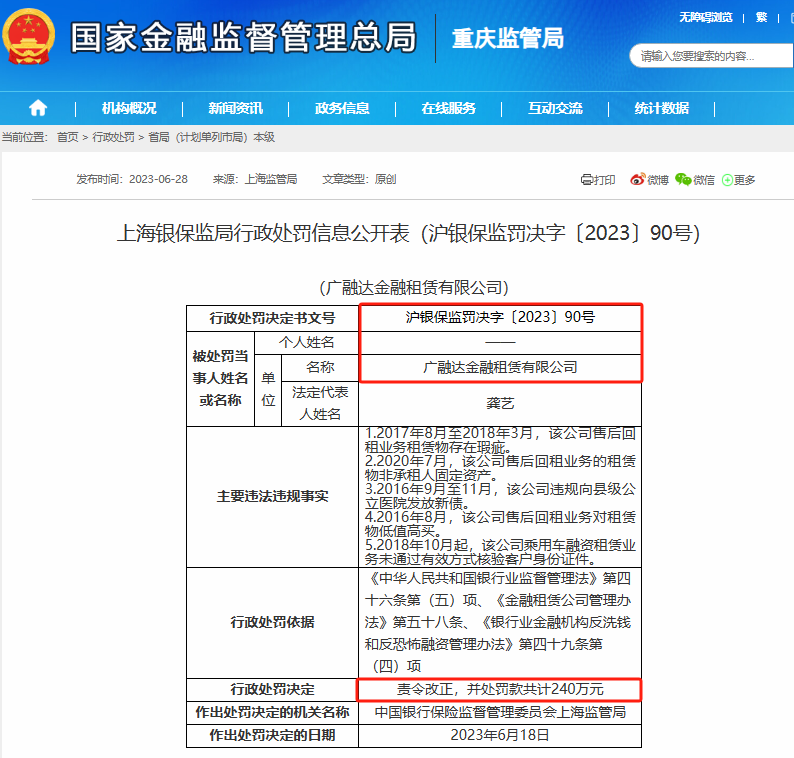Open more sharing options (更多)

[738, 180]
